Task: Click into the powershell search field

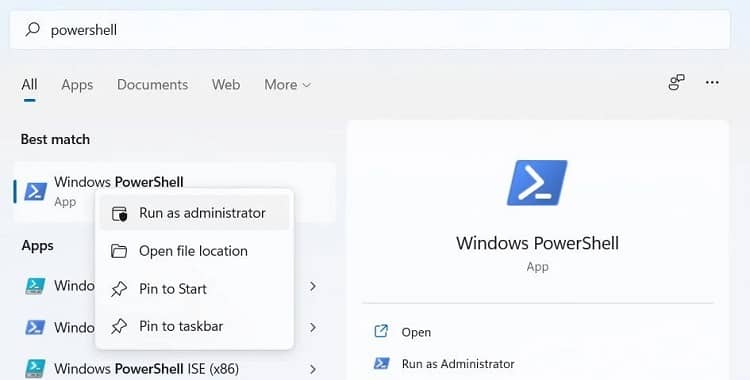Action: pyautogui.click(x=370, y=30)
